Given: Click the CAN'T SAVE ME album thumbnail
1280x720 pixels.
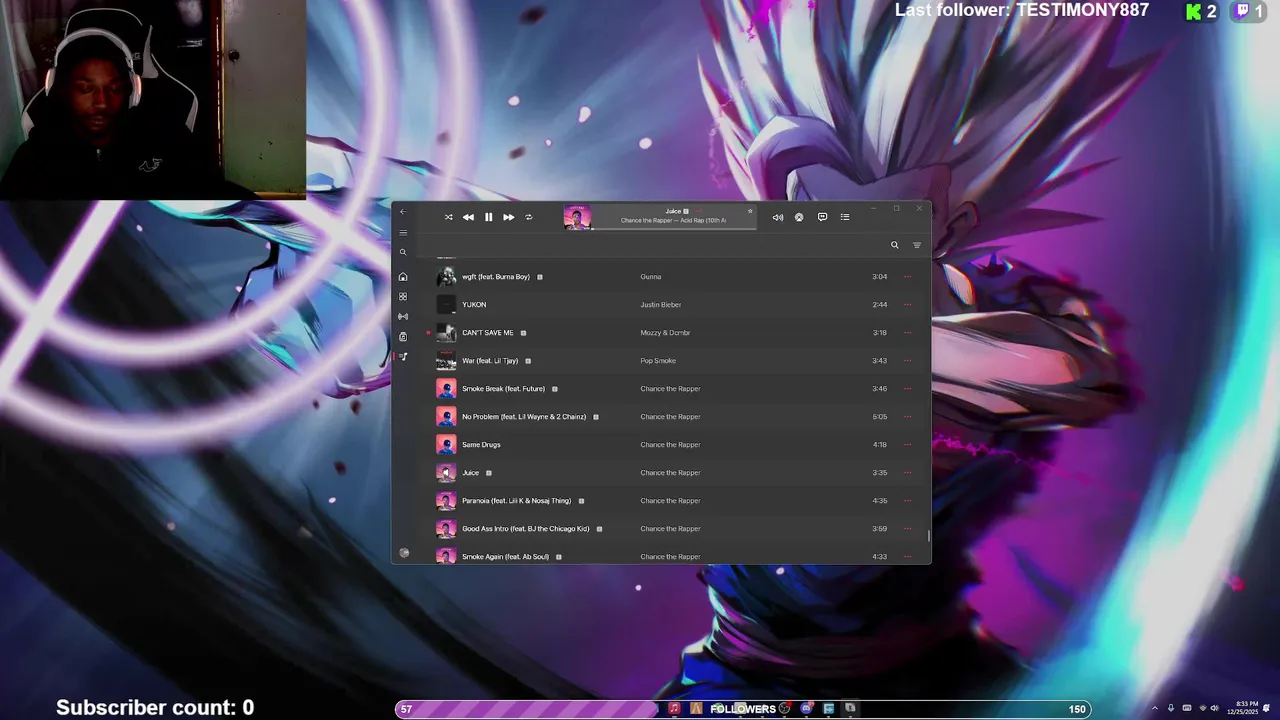Looking at the screenshot, I should (x=446, y=333).
